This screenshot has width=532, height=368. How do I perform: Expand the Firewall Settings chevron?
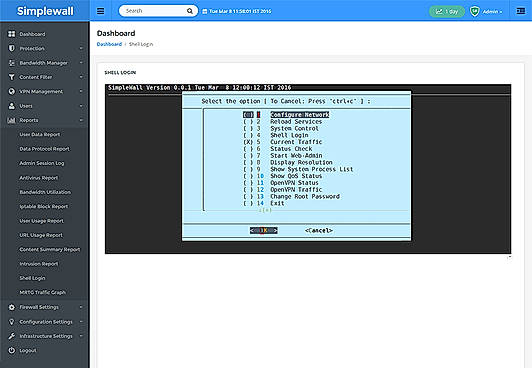coord(81,307)
